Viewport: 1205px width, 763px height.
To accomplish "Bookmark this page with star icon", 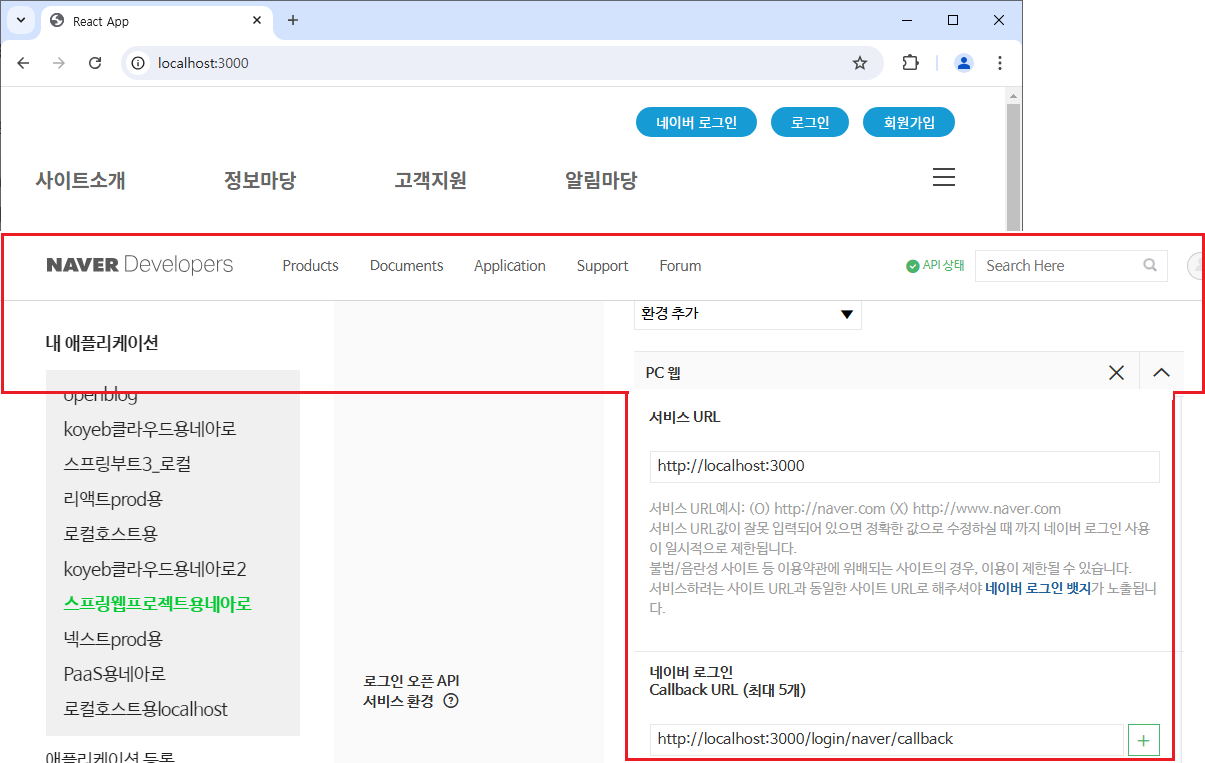I will (x=860, y=63).
